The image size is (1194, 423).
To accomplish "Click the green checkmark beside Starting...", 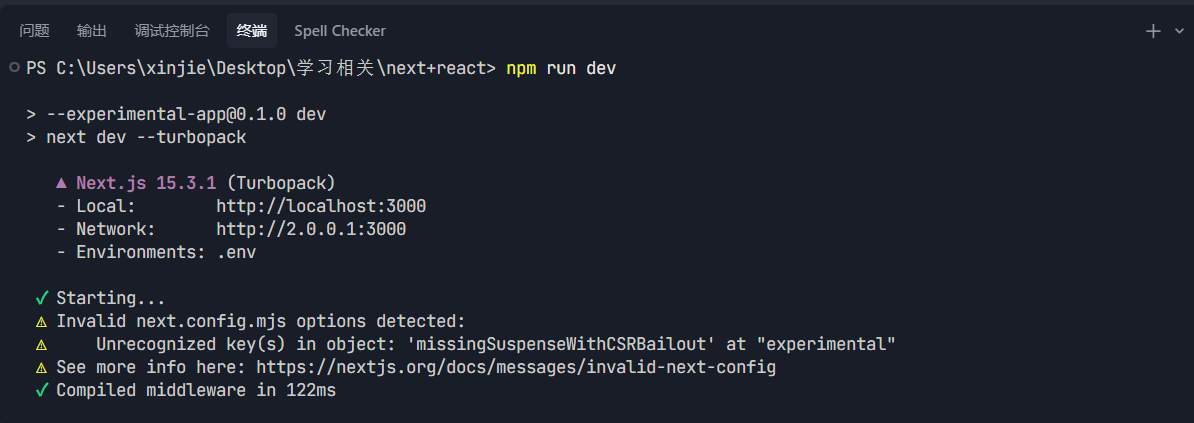I will click(42, 298).
